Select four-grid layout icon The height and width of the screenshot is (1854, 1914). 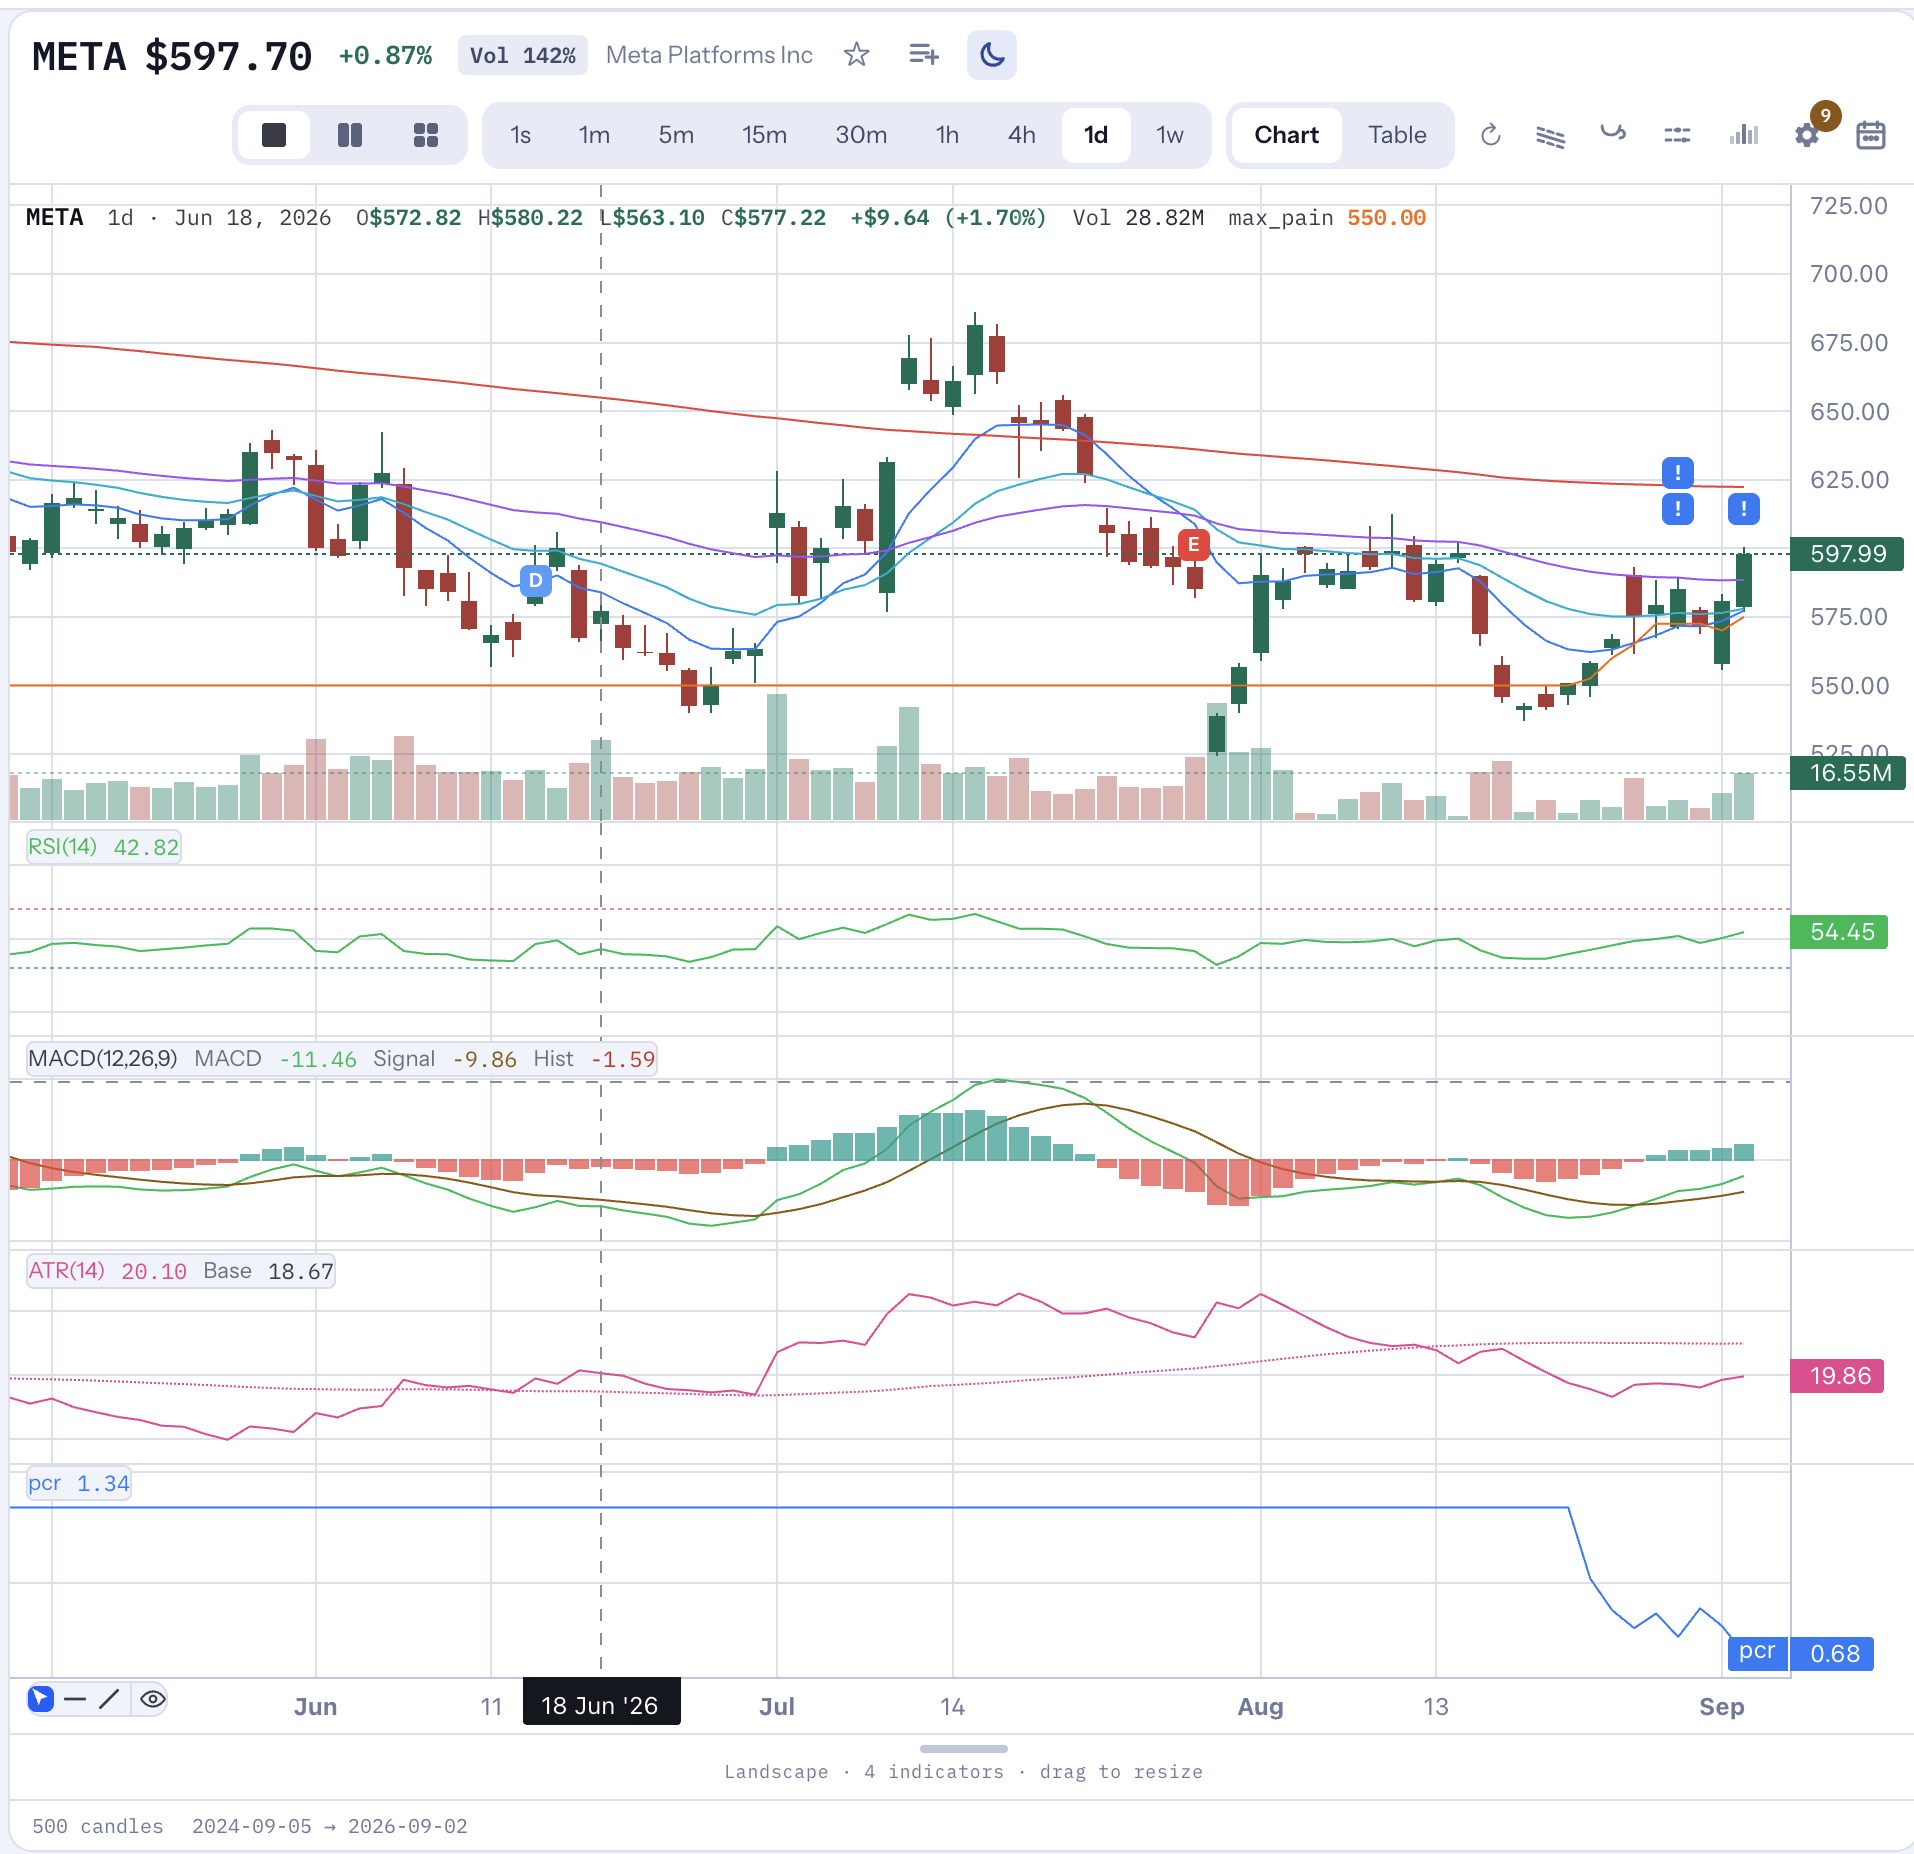426,135
